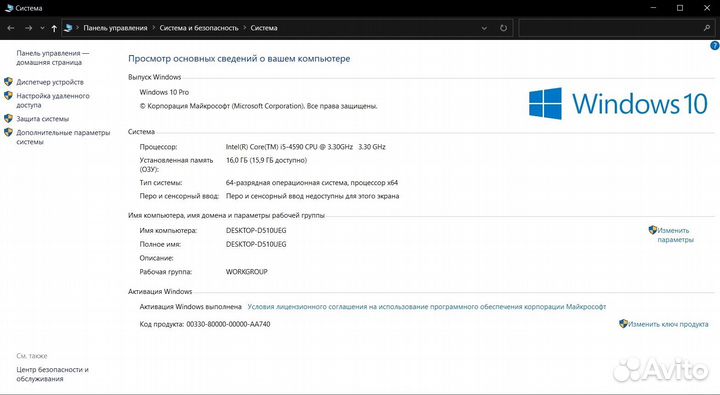Viewport: 720px width, 395px height.
Task: Select the 'Windows 10 Pro' edition text
Action: 164,92
